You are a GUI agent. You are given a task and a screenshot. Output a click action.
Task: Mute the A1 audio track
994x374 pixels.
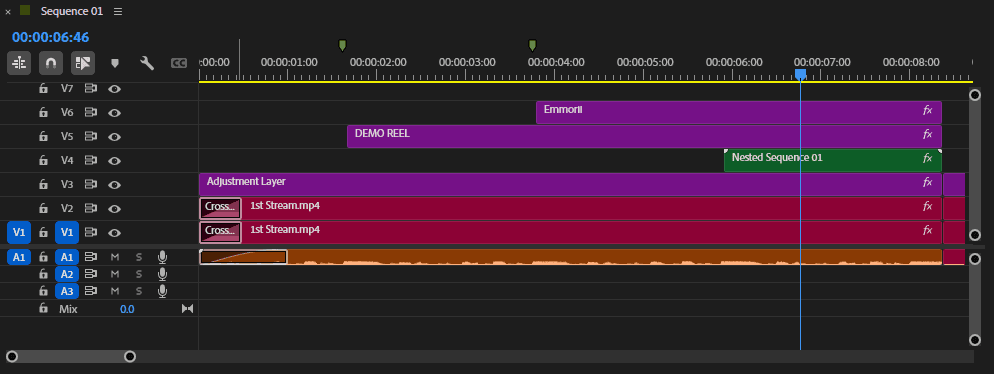115,257
